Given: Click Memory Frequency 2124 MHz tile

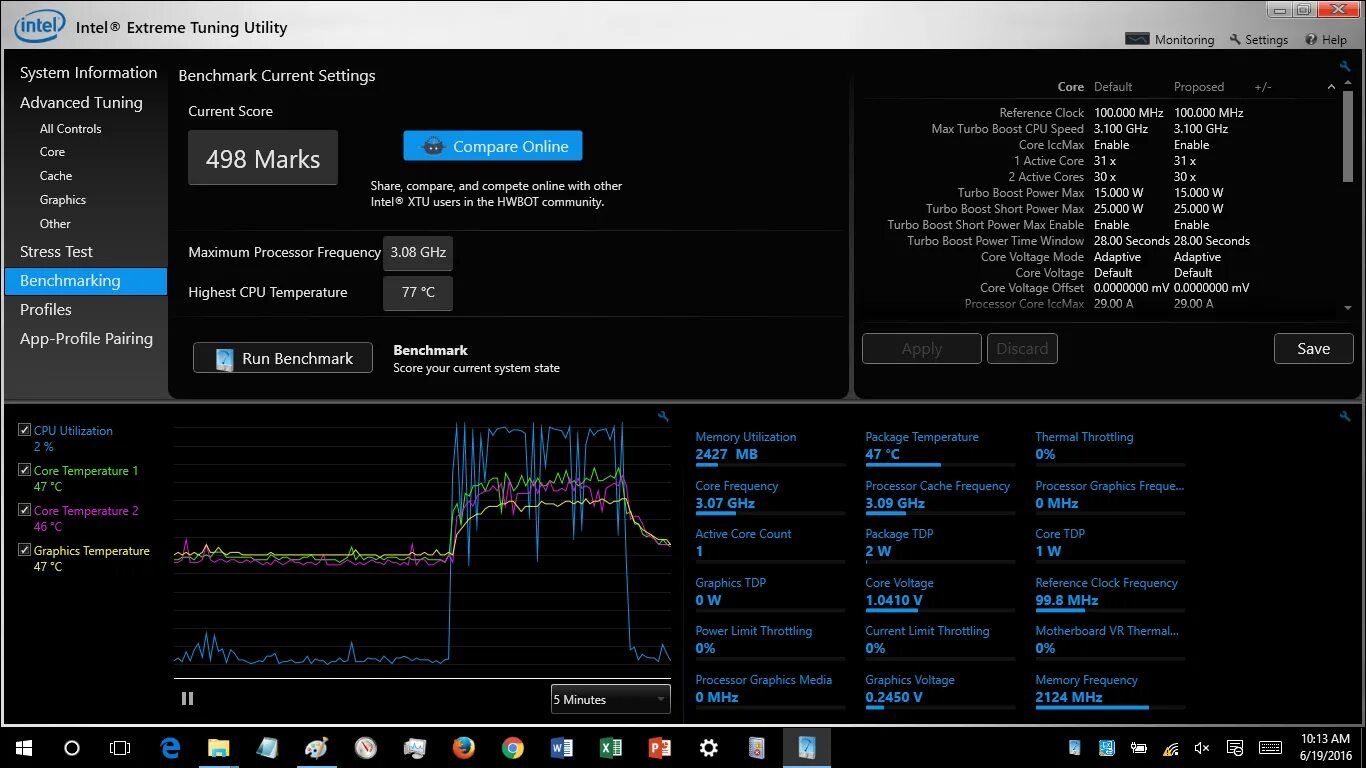Looking at the screenshot, I should click(1110, 691).
